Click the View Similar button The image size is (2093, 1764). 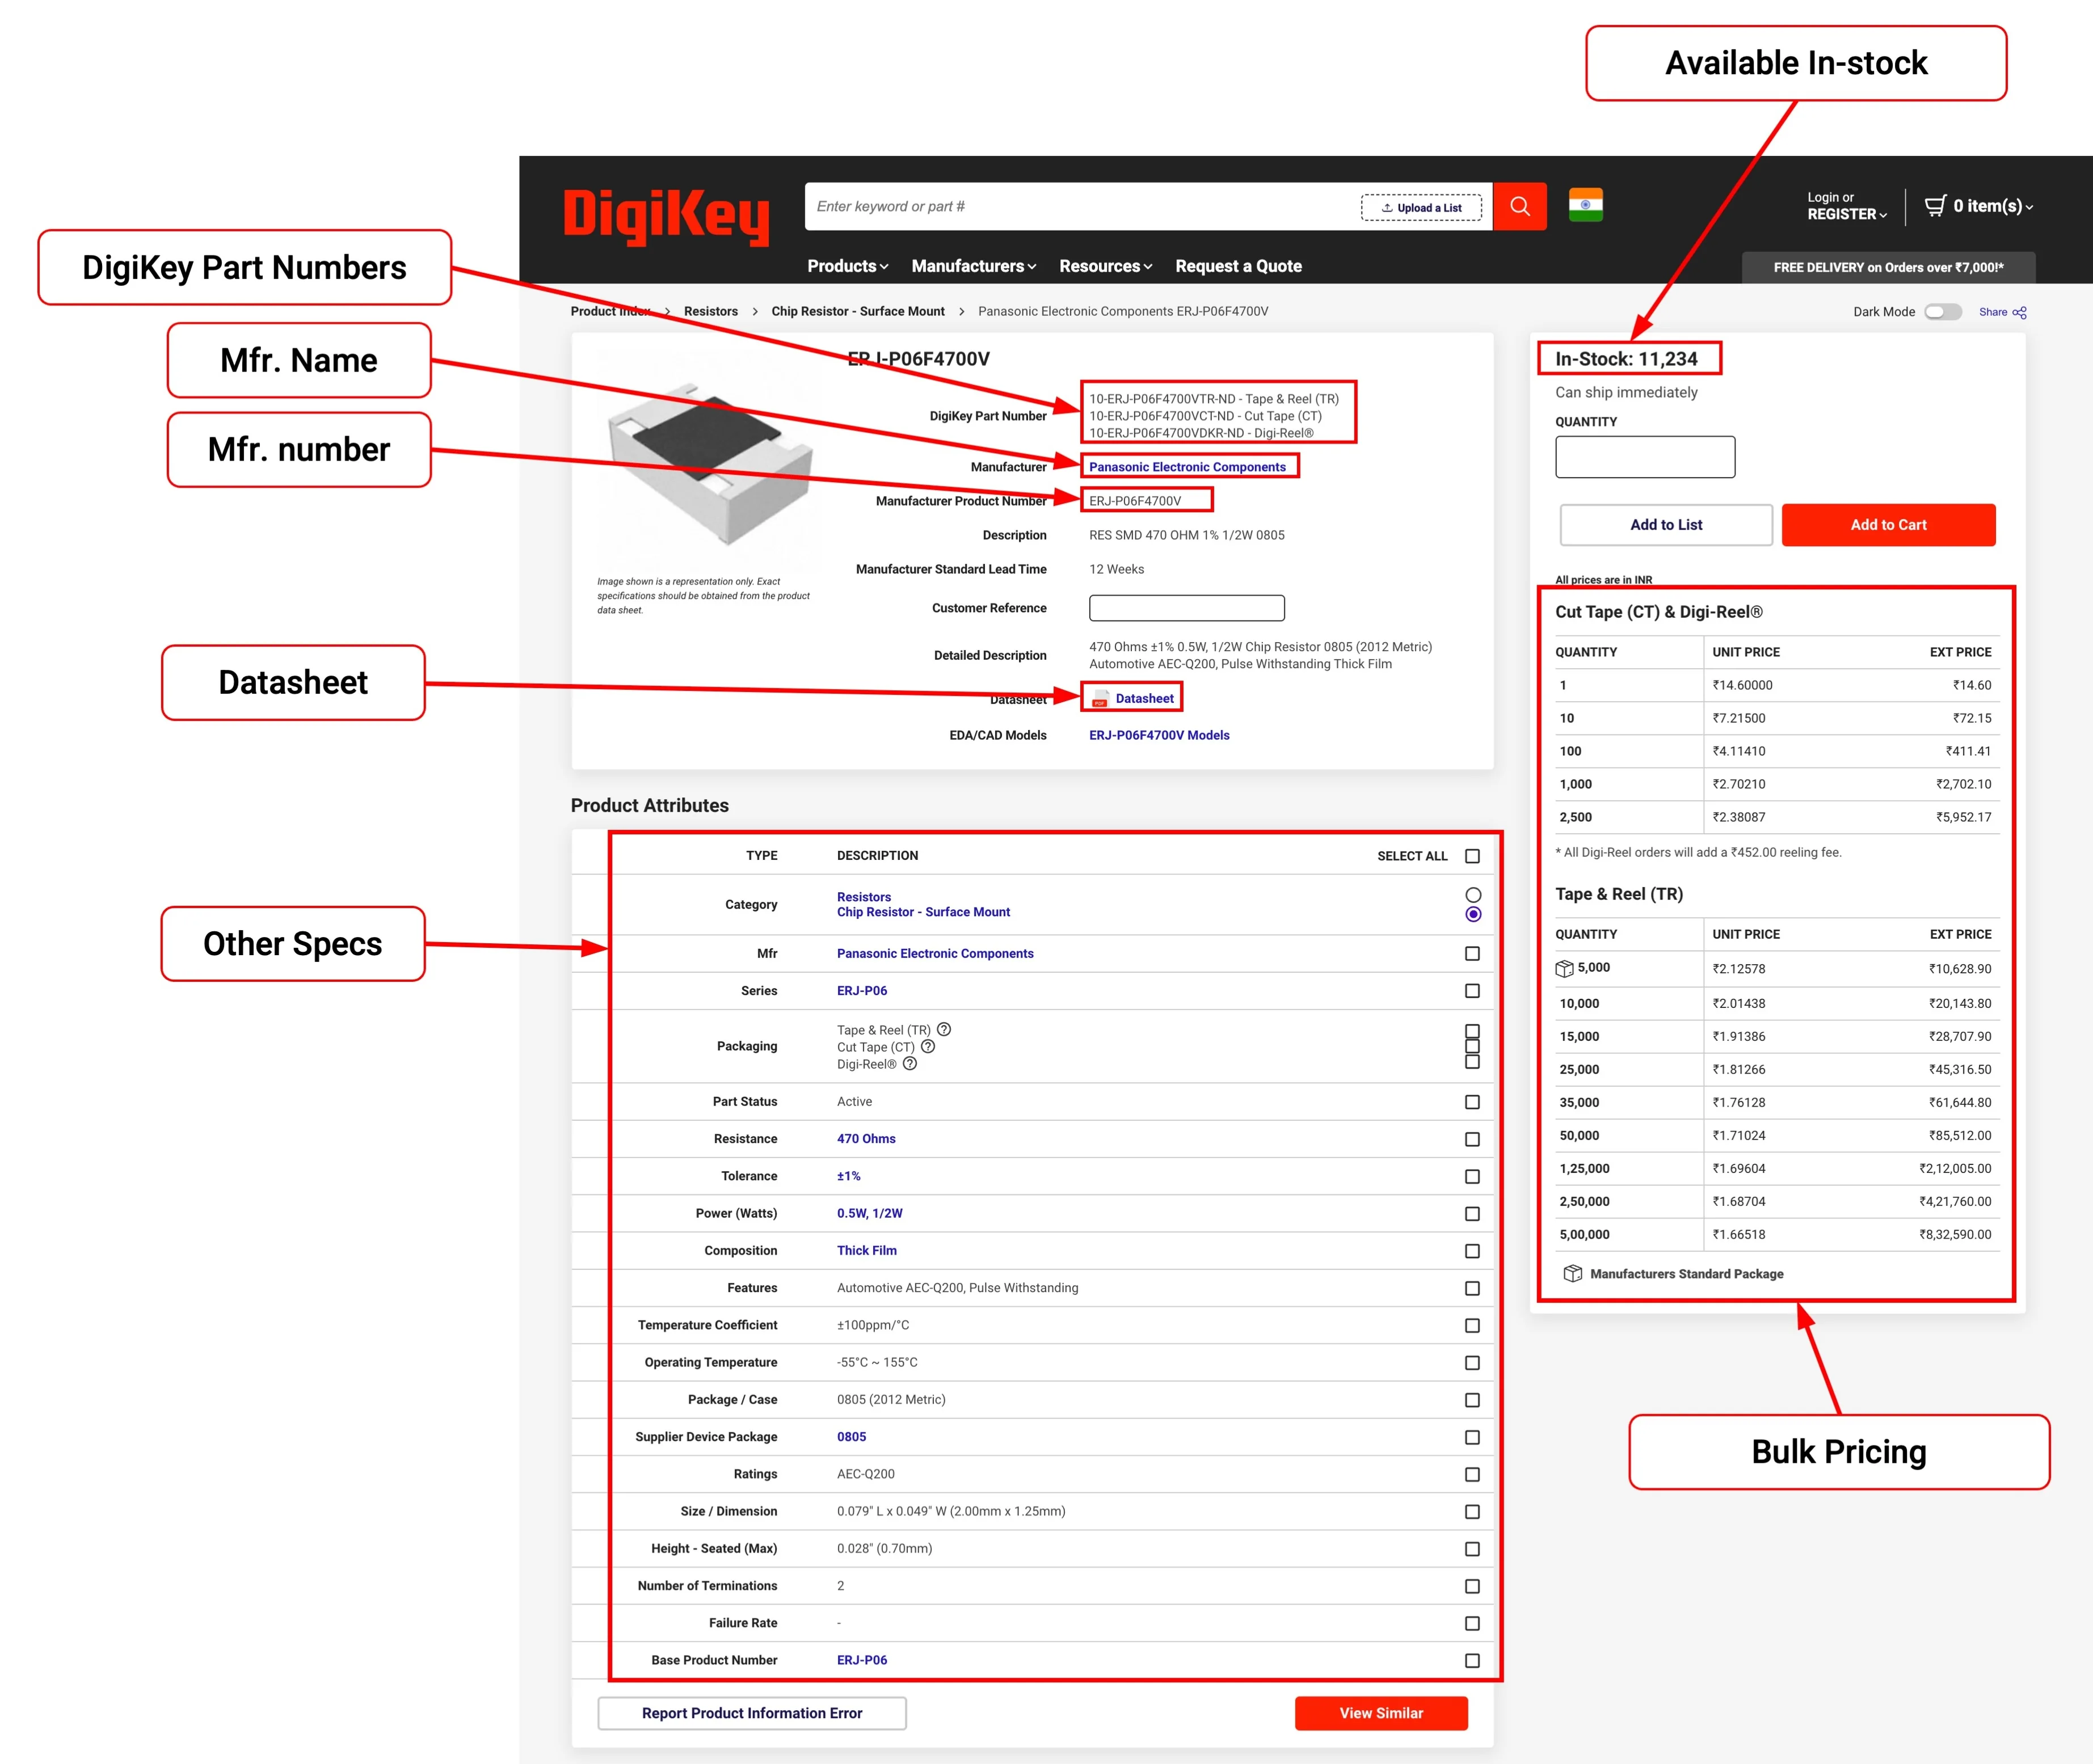[x=1381, y=1712]
